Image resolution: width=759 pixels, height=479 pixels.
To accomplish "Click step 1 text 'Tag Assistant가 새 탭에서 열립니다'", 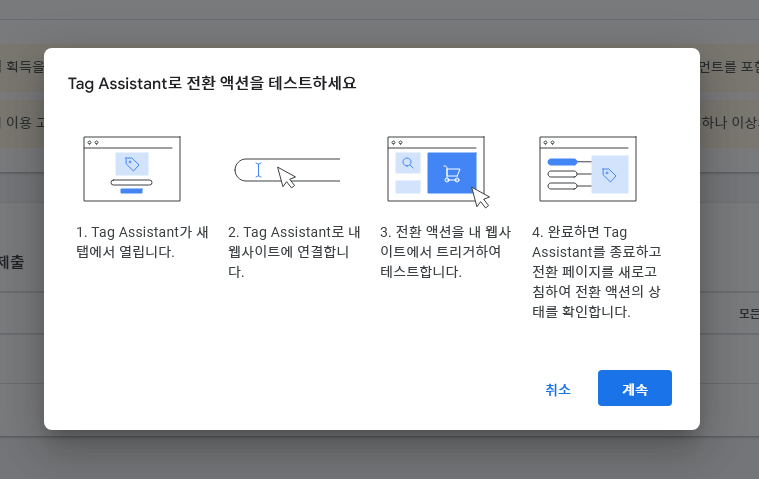I will (142, 241).
